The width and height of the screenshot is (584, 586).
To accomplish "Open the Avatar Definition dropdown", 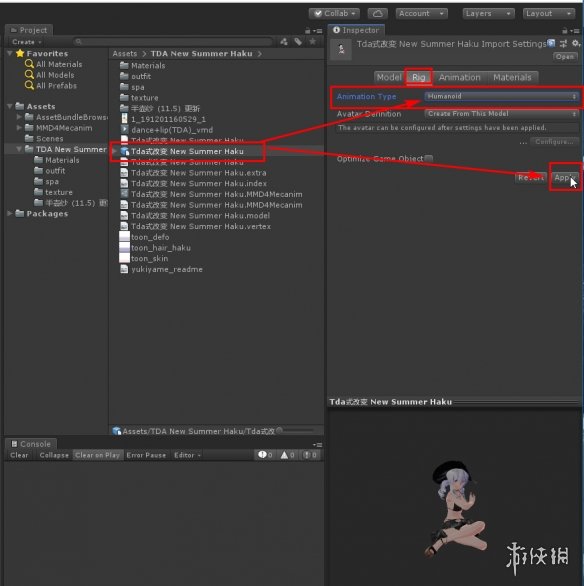I will (x=501, y=114).
